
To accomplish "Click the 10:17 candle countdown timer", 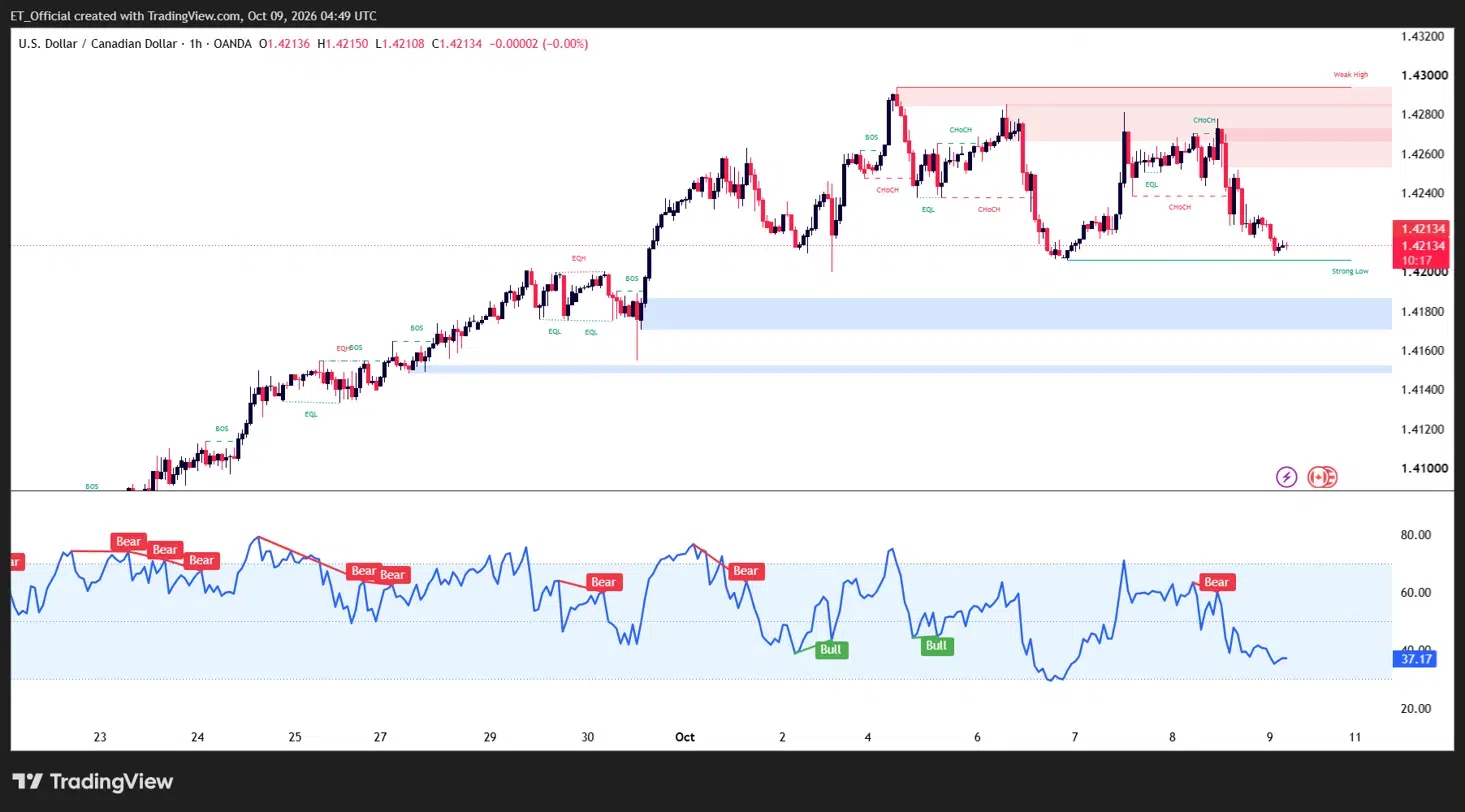I will point(1417,260).
